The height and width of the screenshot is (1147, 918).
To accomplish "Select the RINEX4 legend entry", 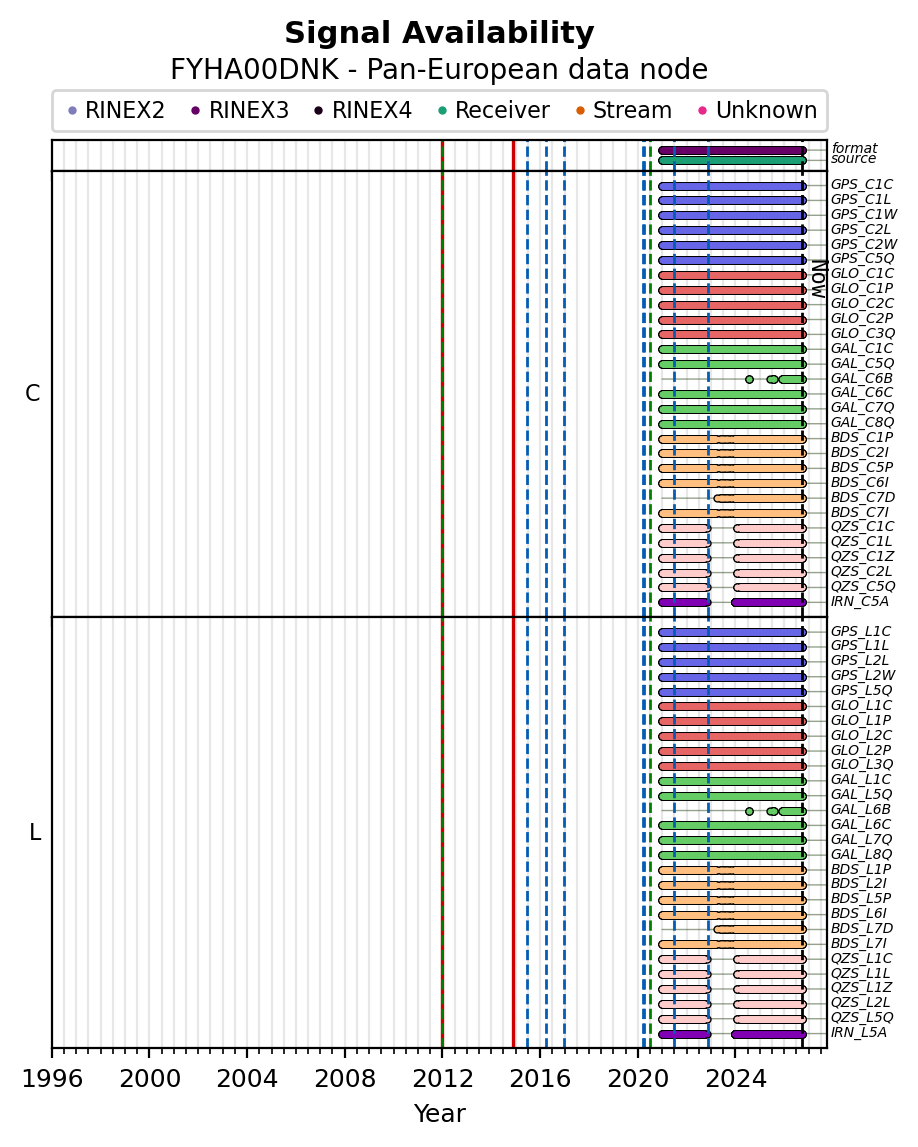I will [x=363, y=110].
